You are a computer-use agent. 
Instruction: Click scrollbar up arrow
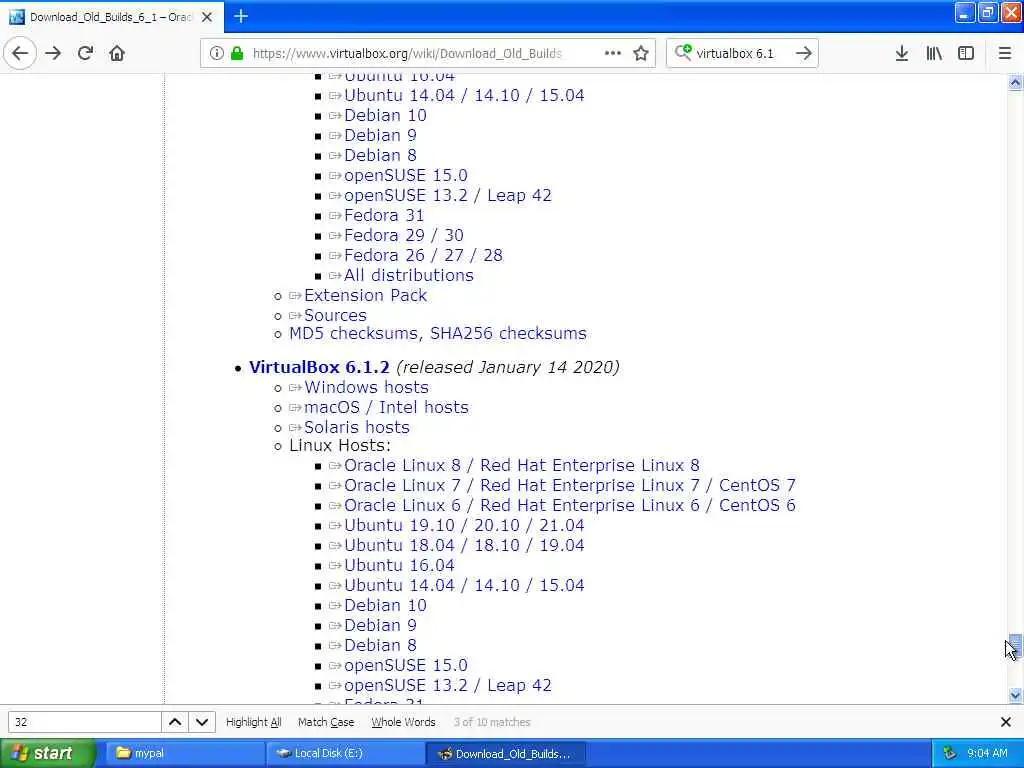(1015, 82)
